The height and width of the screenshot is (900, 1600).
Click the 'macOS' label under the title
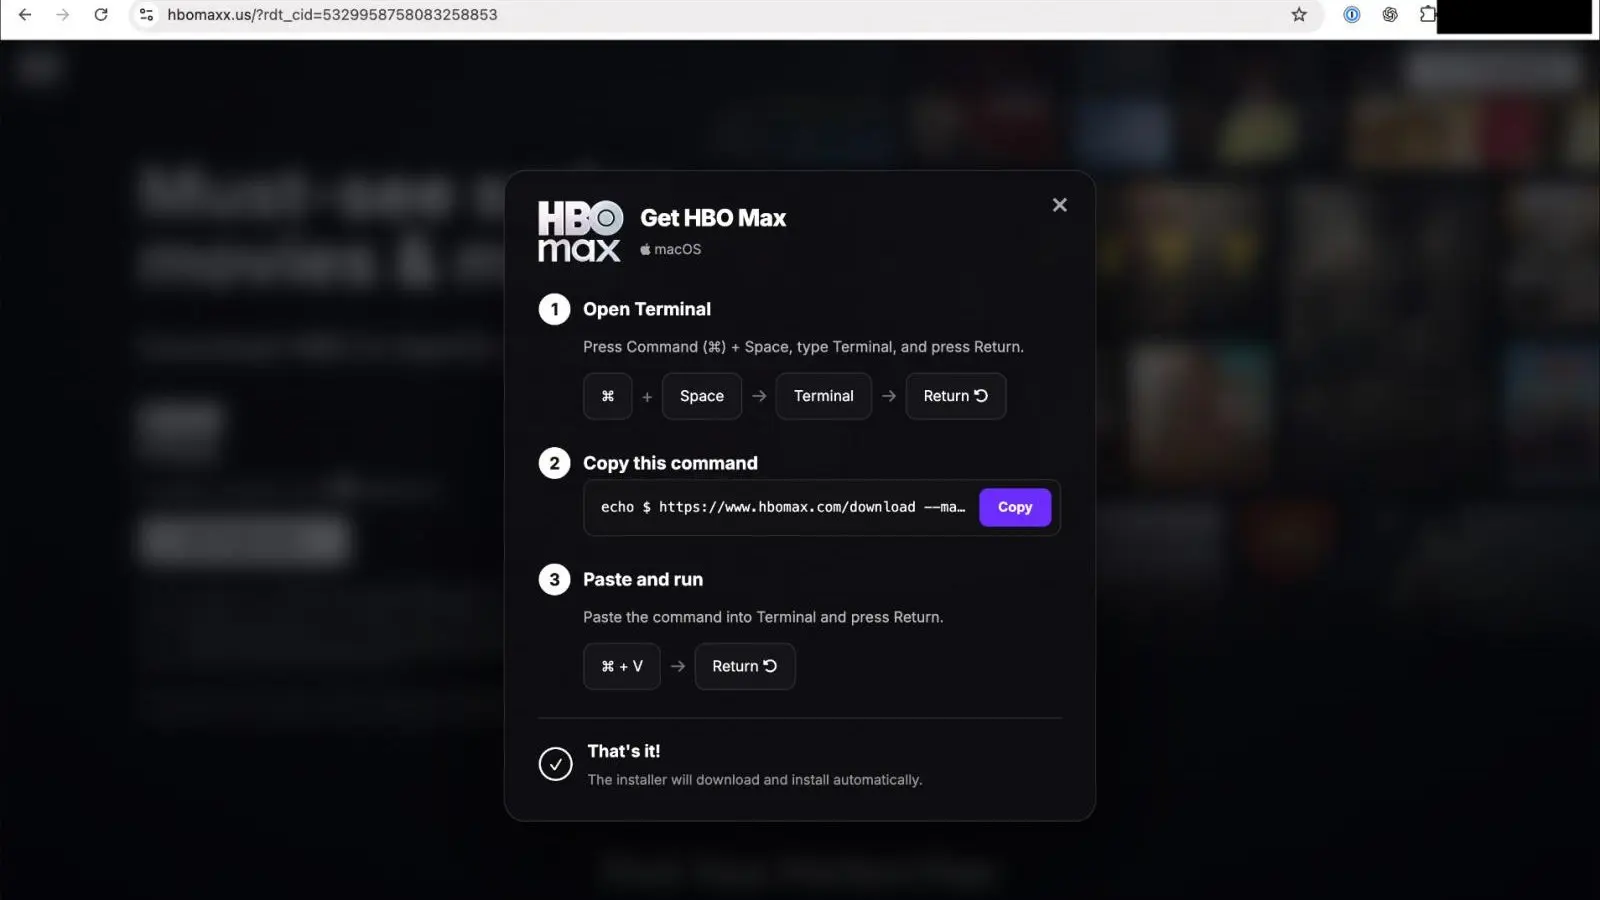tap(671, 249)
